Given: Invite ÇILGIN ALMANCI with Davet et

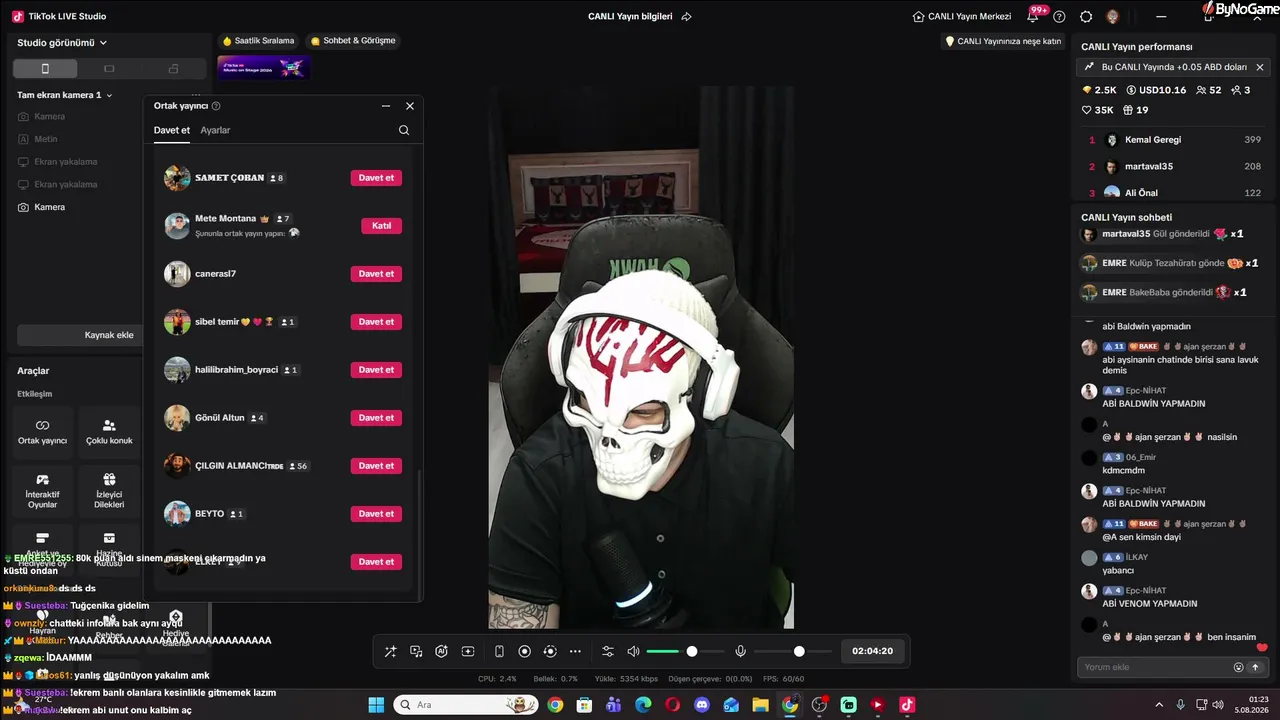Looking at the screenshot, I should (x=376, y=466).
